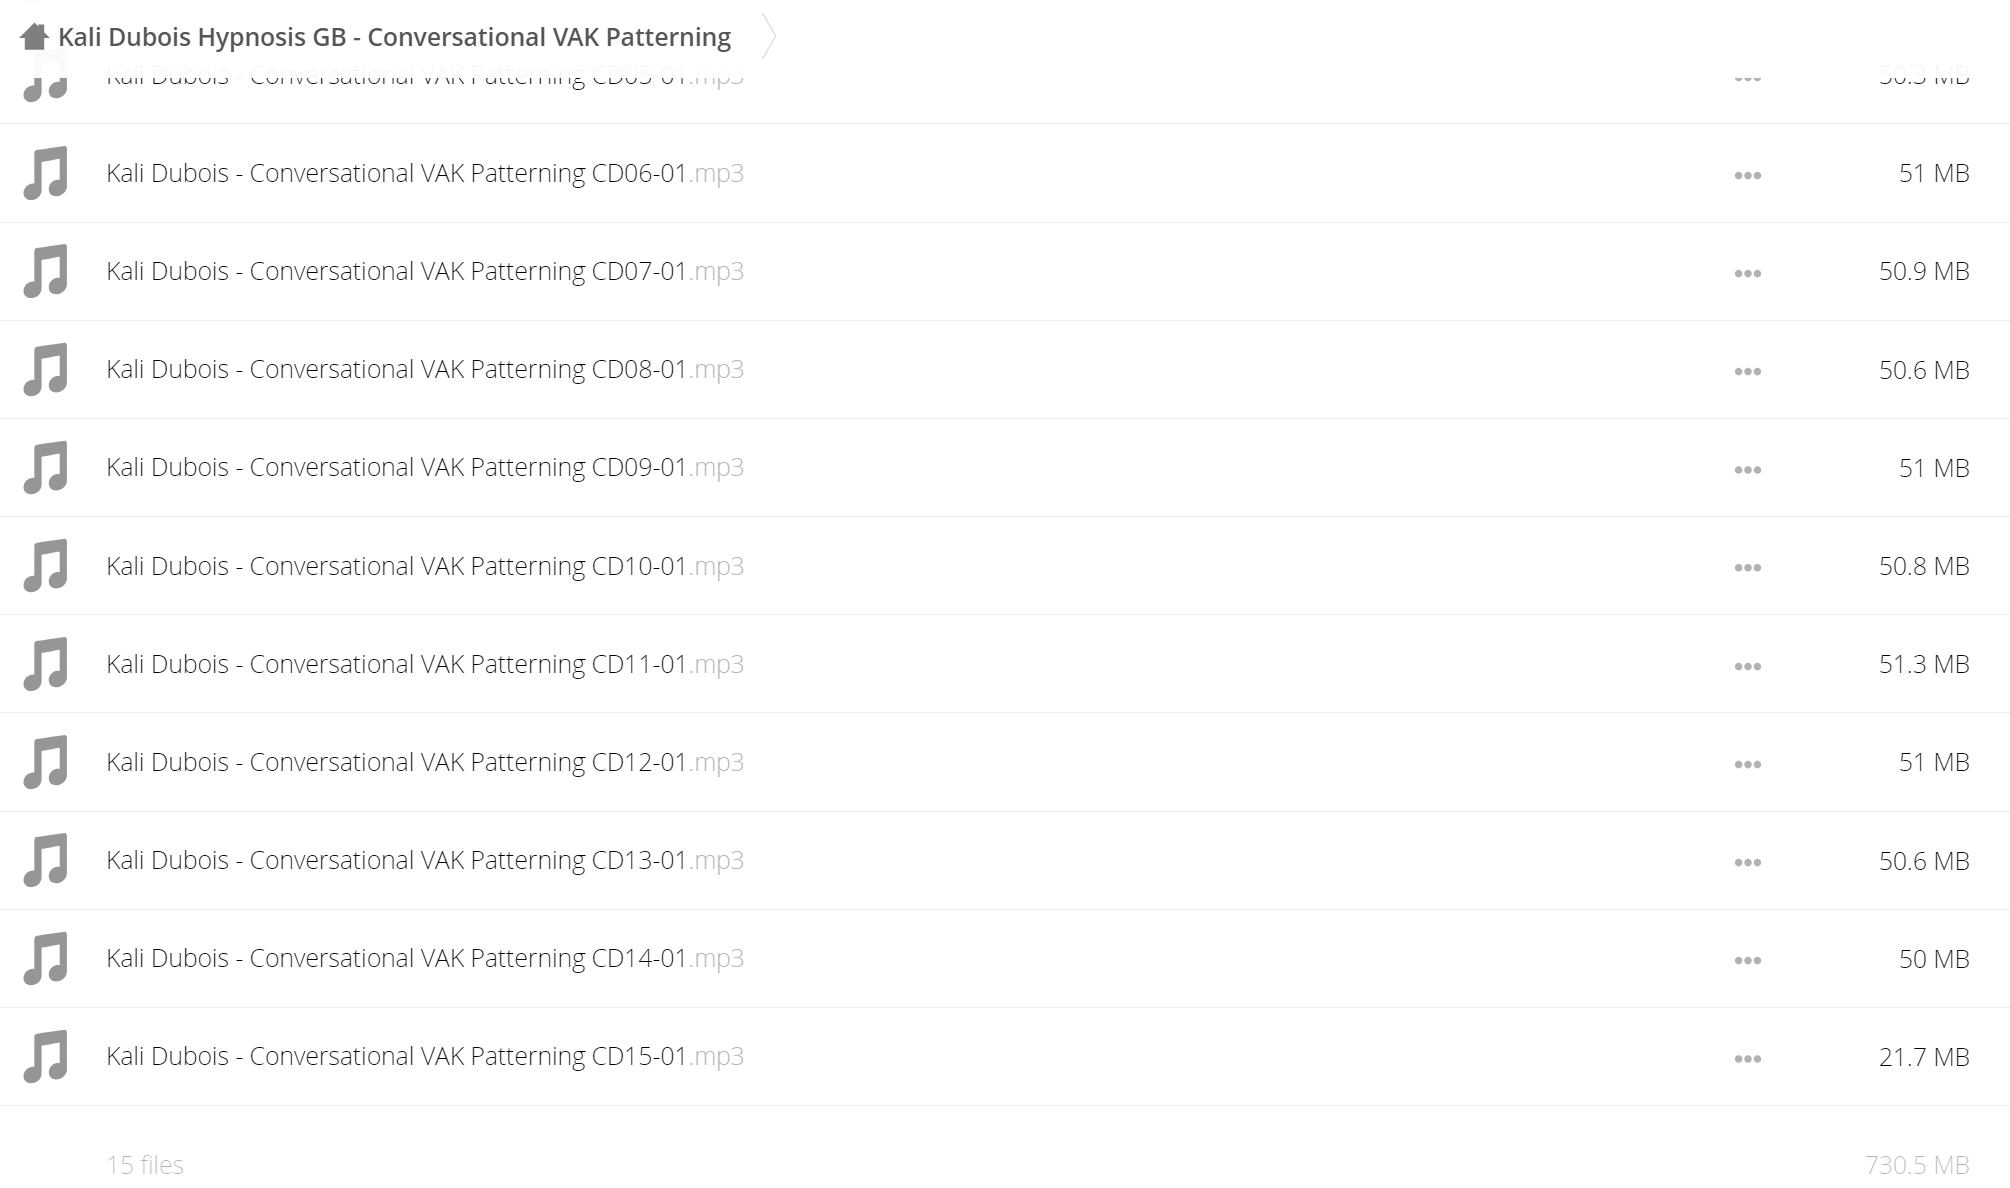Open the CD10-01.mp3 file name
2010x1188 pixels.
pyautogui.click(x=425, y=566)
